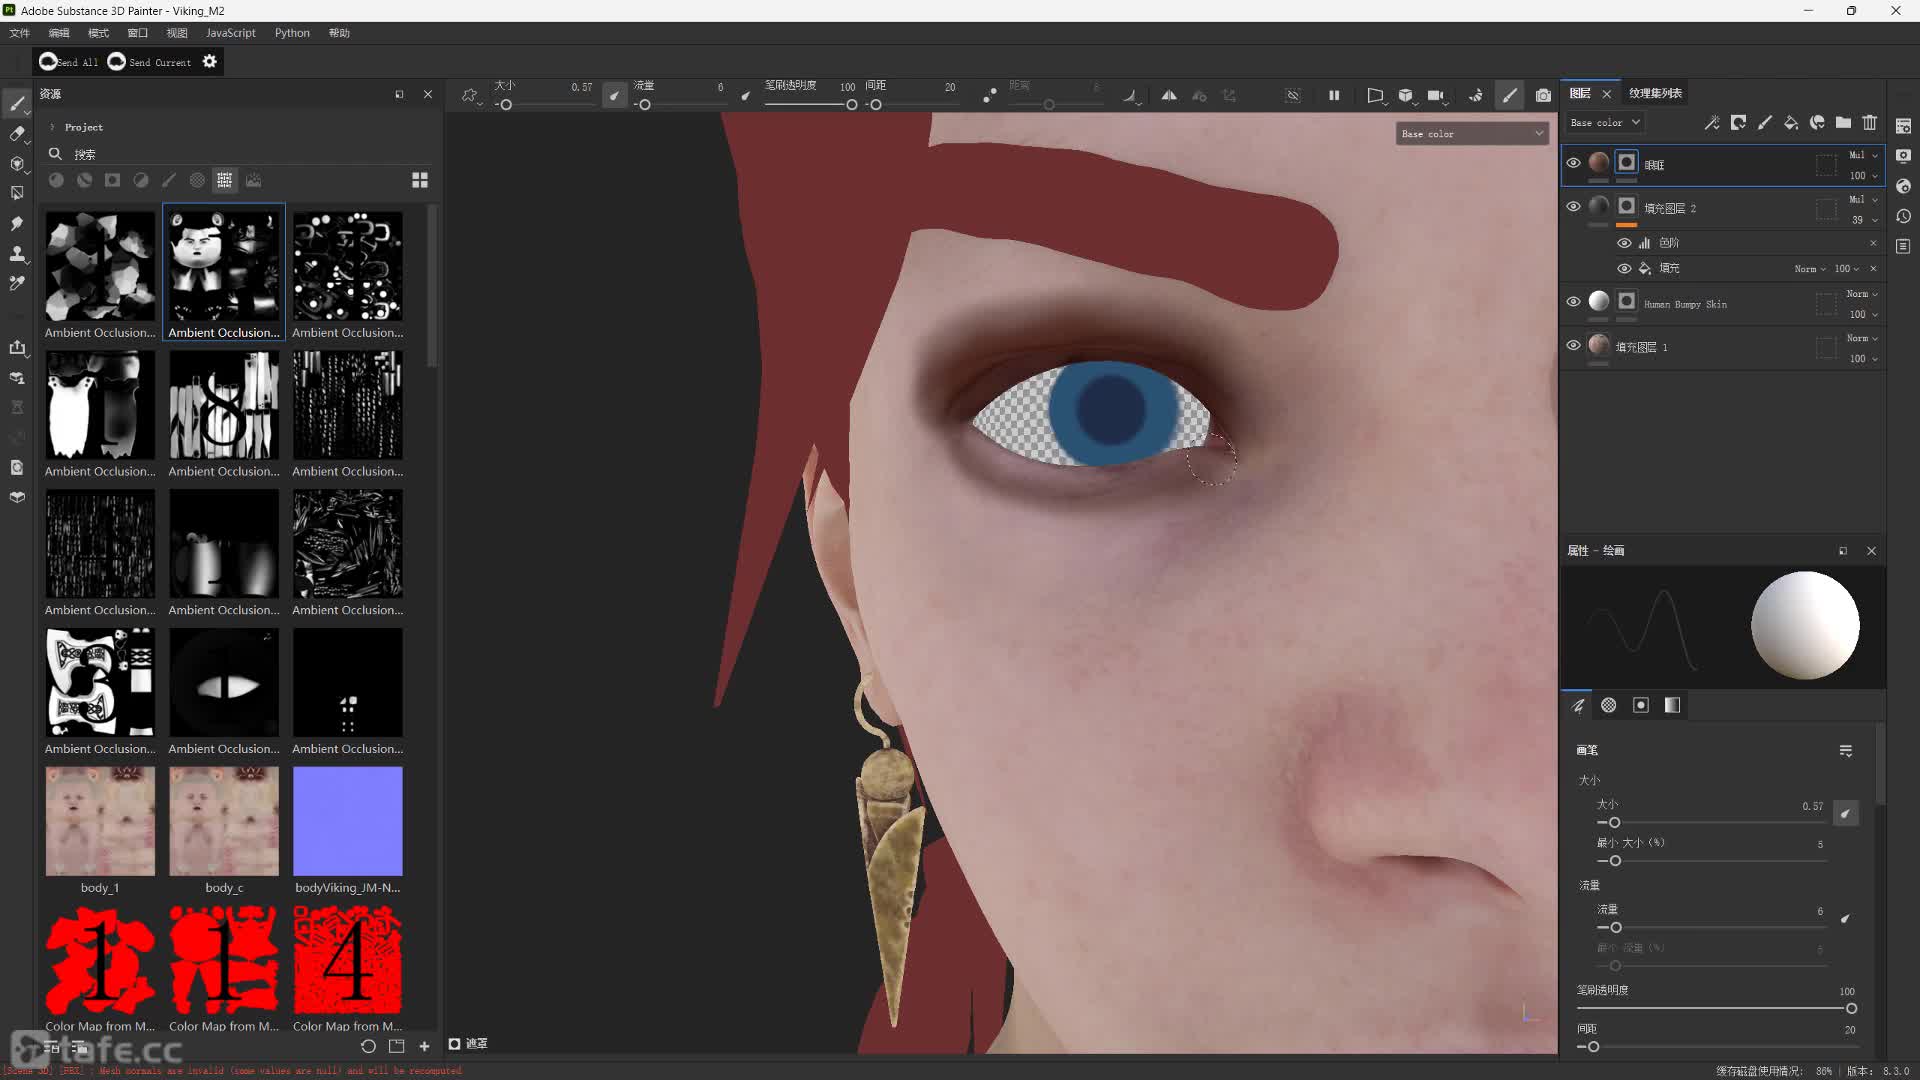
Task: Remove the 色阶 effect with X
Action: (x=1873, y=243)
